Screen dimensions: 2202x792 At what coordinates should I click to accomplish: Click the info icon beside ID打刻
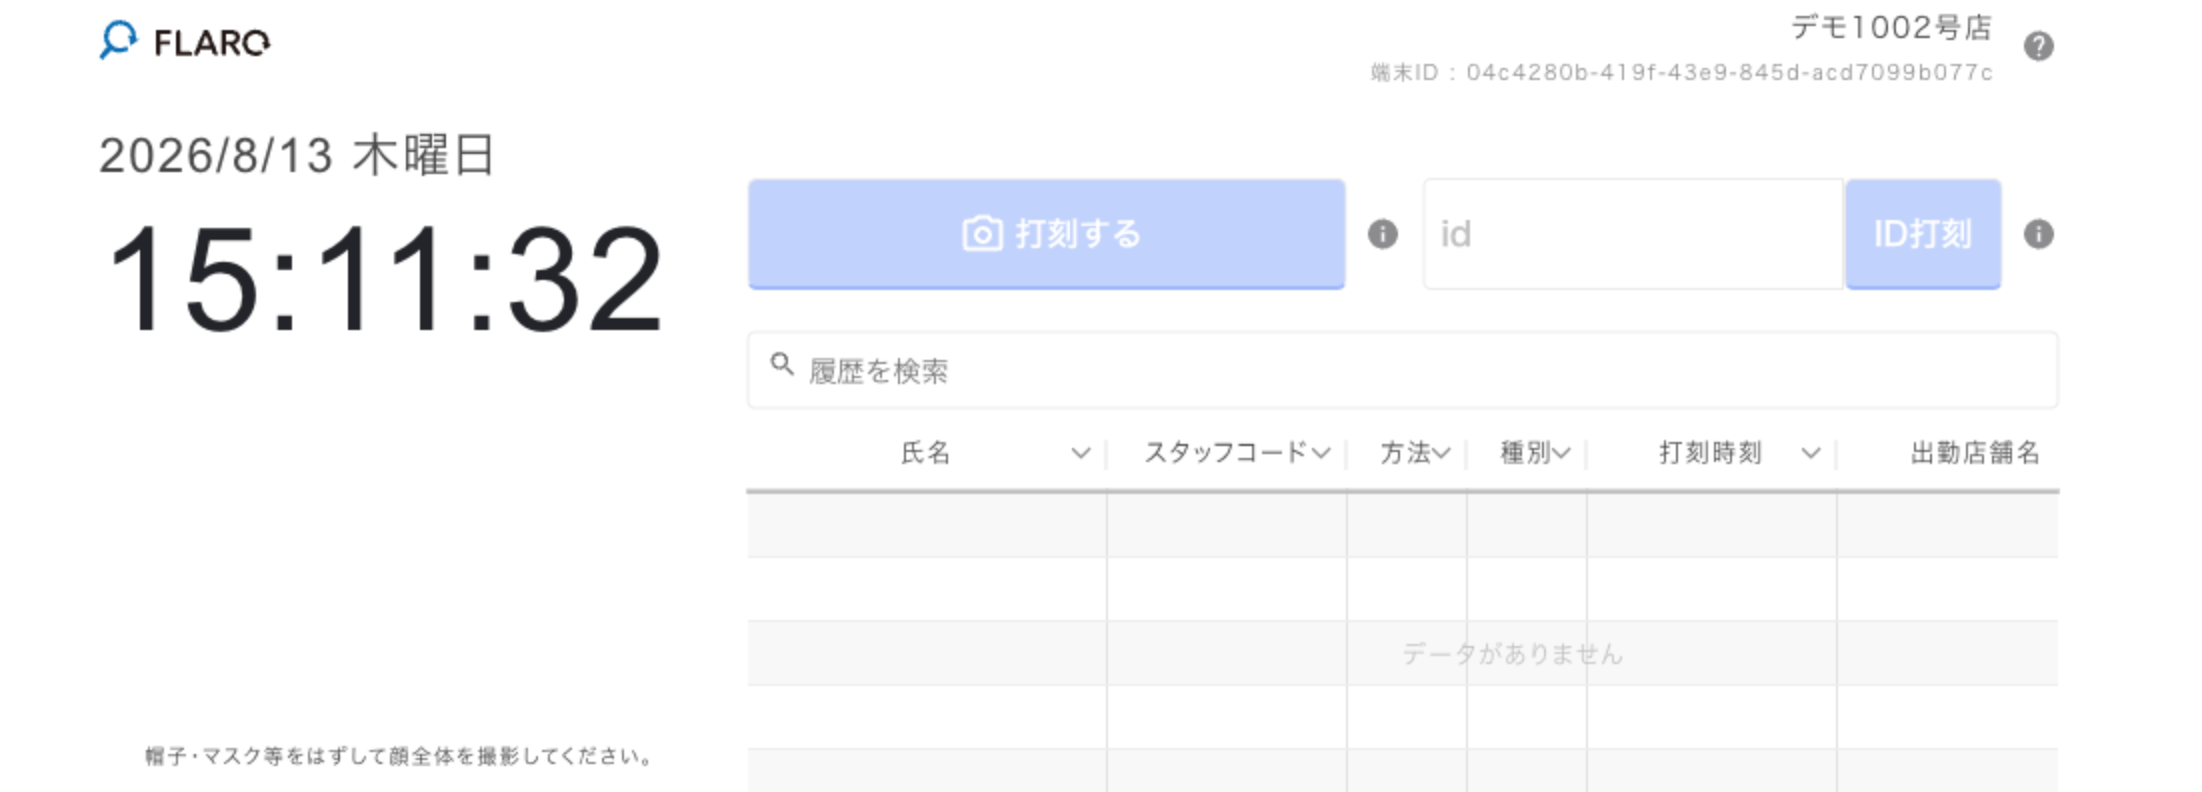coord(2038,234)
